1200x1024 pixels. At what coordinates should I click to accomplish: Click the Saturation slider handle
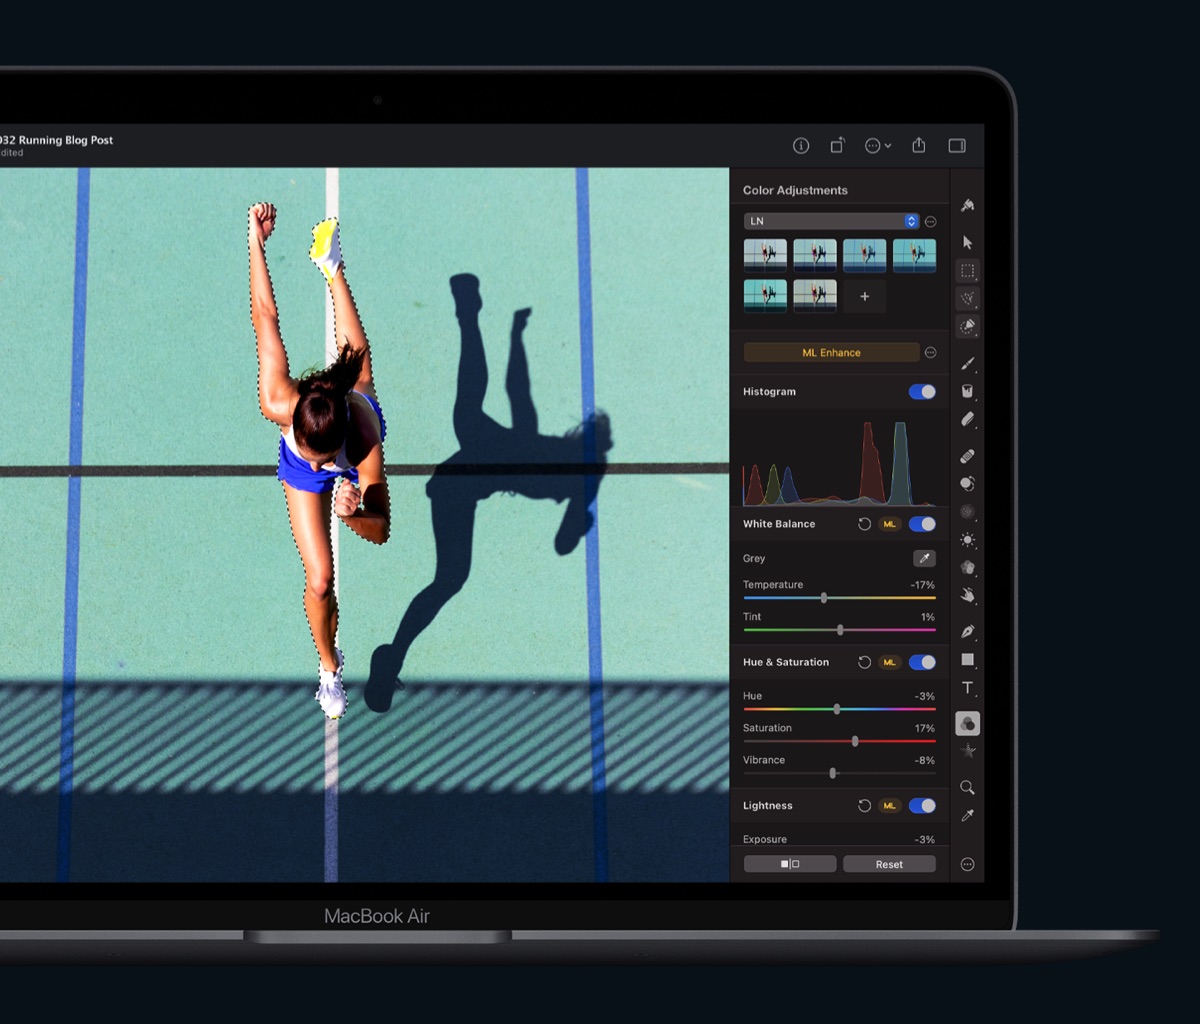[x=855, y=741]
